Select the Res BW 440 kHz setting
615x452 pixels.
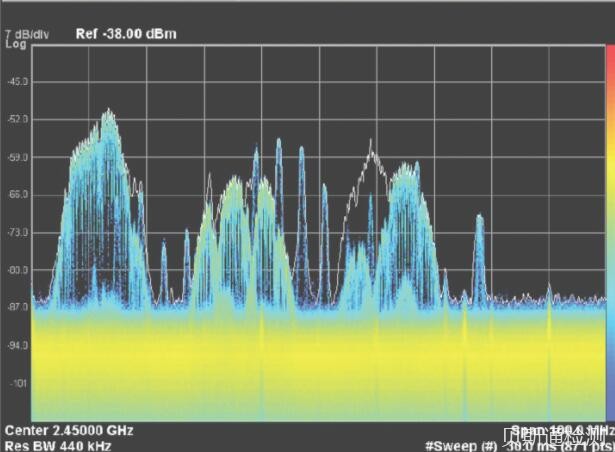point(46,445)
